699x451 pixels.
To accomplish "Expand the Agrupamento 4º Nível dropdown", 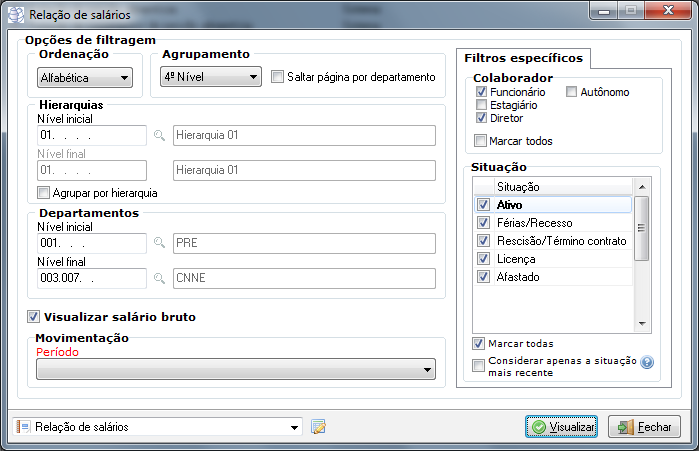I will click(x=211, y=77).
